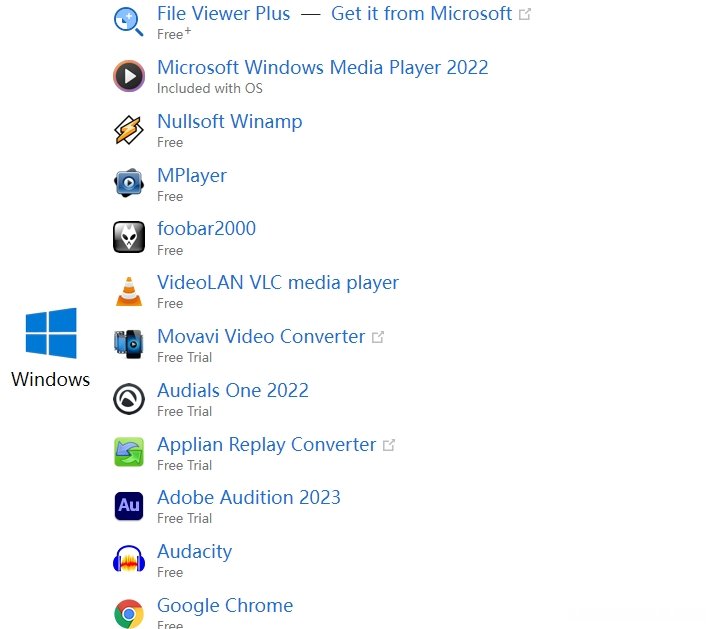Click Free Trial label under Applian Replay Converter
This screenshot has height=629, width=716.
click(x=184, y=465)
